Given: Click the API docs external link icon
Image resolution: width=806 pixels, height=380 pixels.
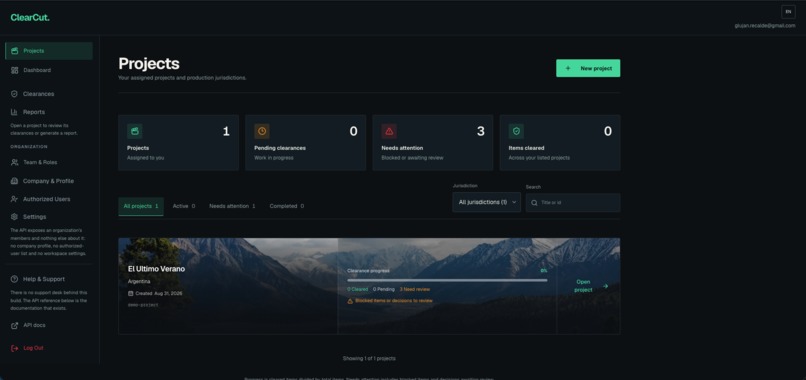Looking at the screenshot, I should pos(14,325).
